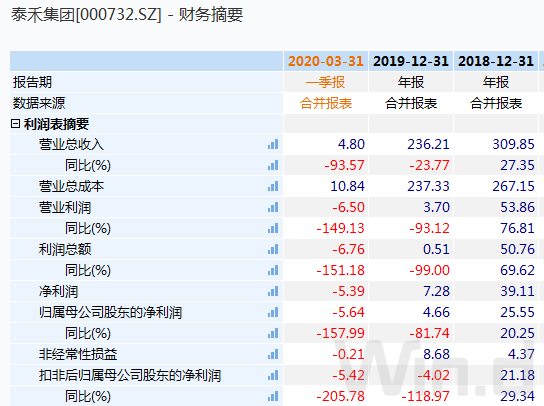Click the 净利润 row label
Viewport: 544px width, 406px height.
click(x=58, y=291)
